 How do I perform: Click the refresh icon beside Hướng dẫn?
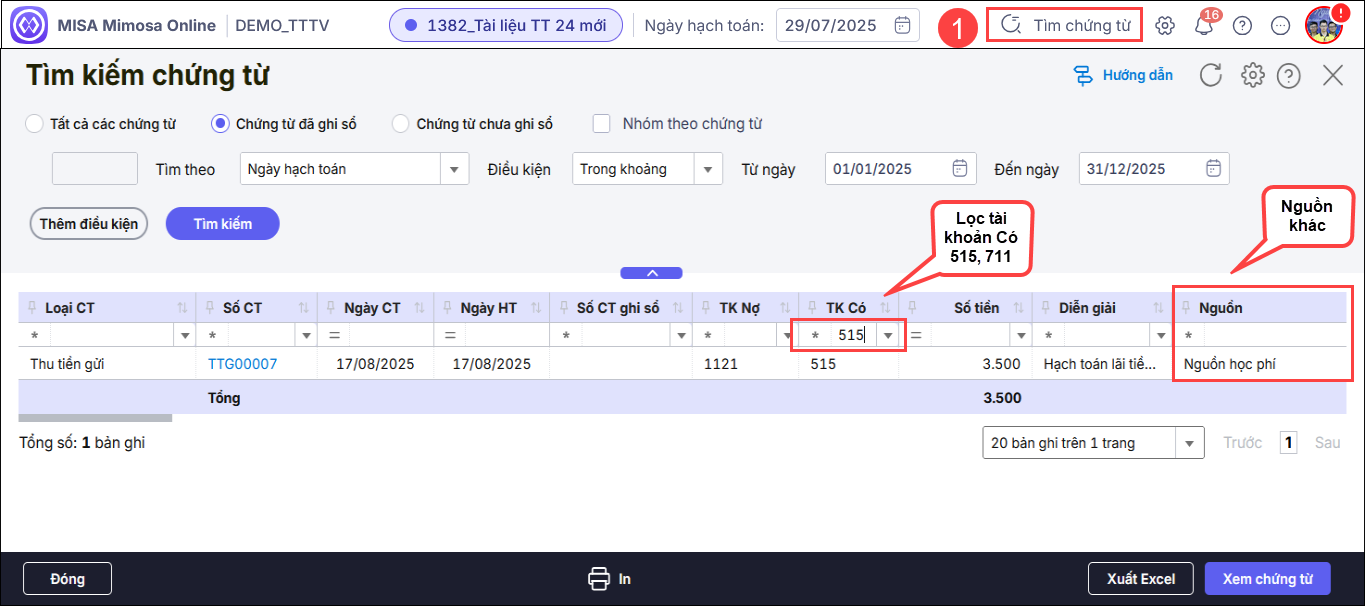coord(1211,75)
